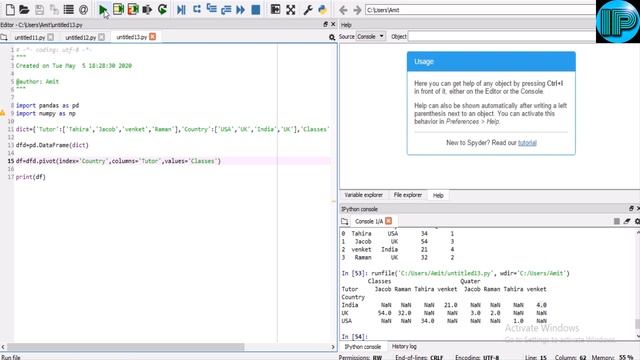Switch to the untitled12.py tab
The width and height of the screenshot is (640, 360).
tap(80, 37)
